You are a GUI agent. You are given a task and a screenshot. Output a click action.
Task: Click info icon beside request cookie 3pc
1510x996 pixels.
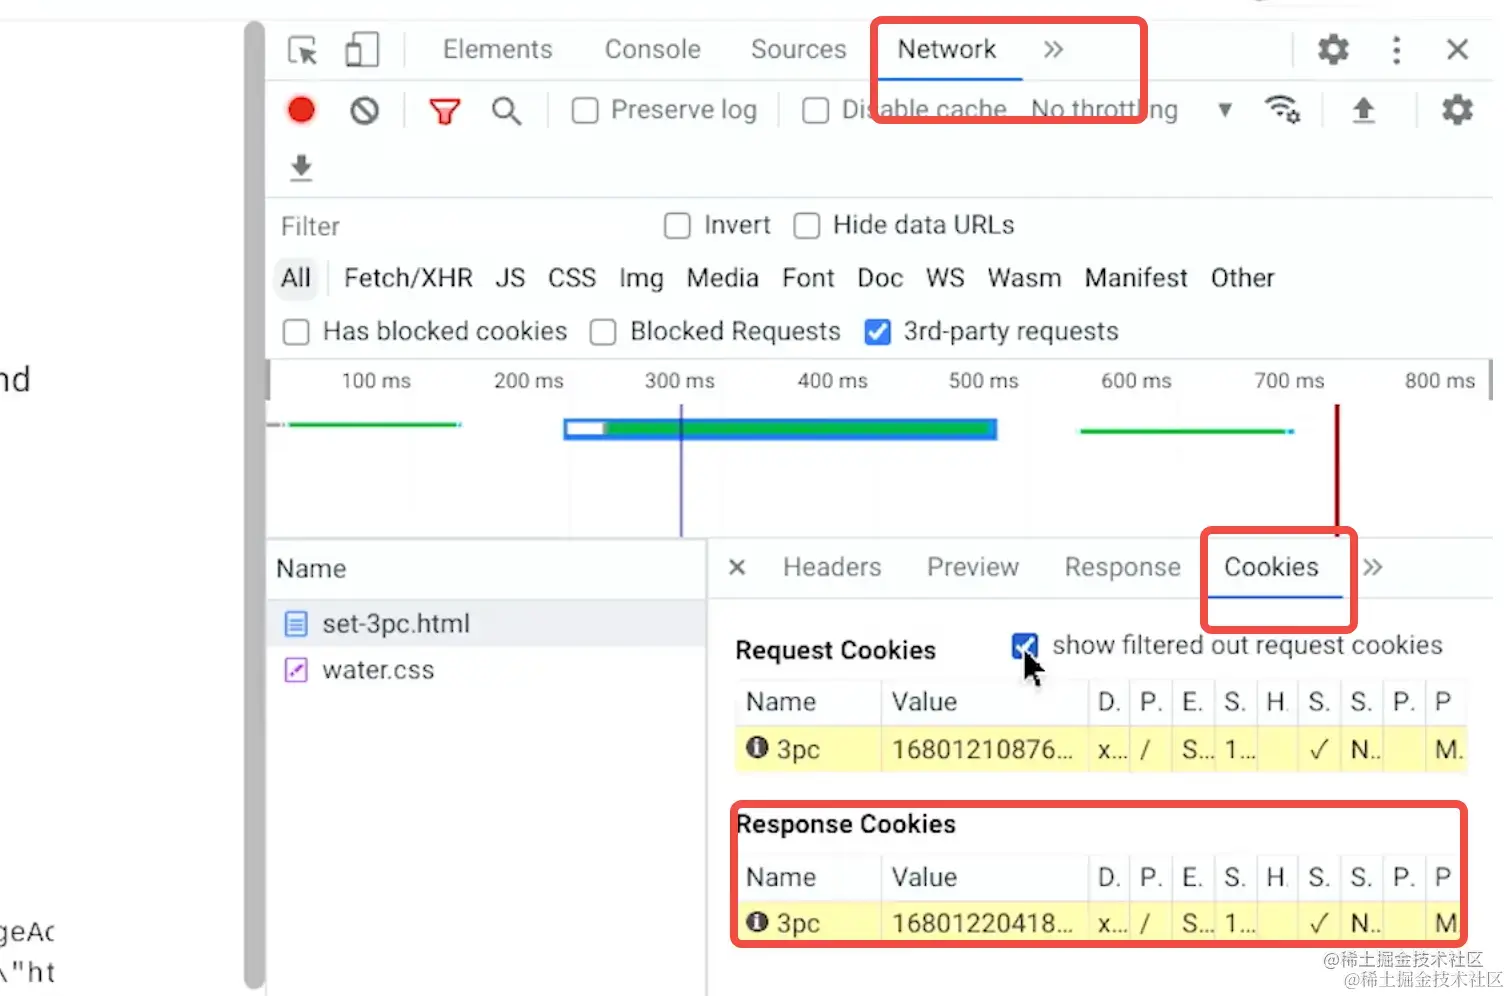tap(757, 748)
